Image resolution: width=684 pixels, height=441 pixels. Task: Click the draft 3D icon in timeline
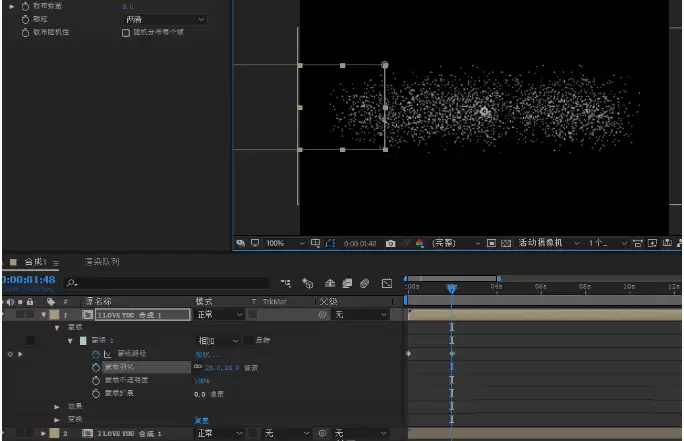pos(308,284)
